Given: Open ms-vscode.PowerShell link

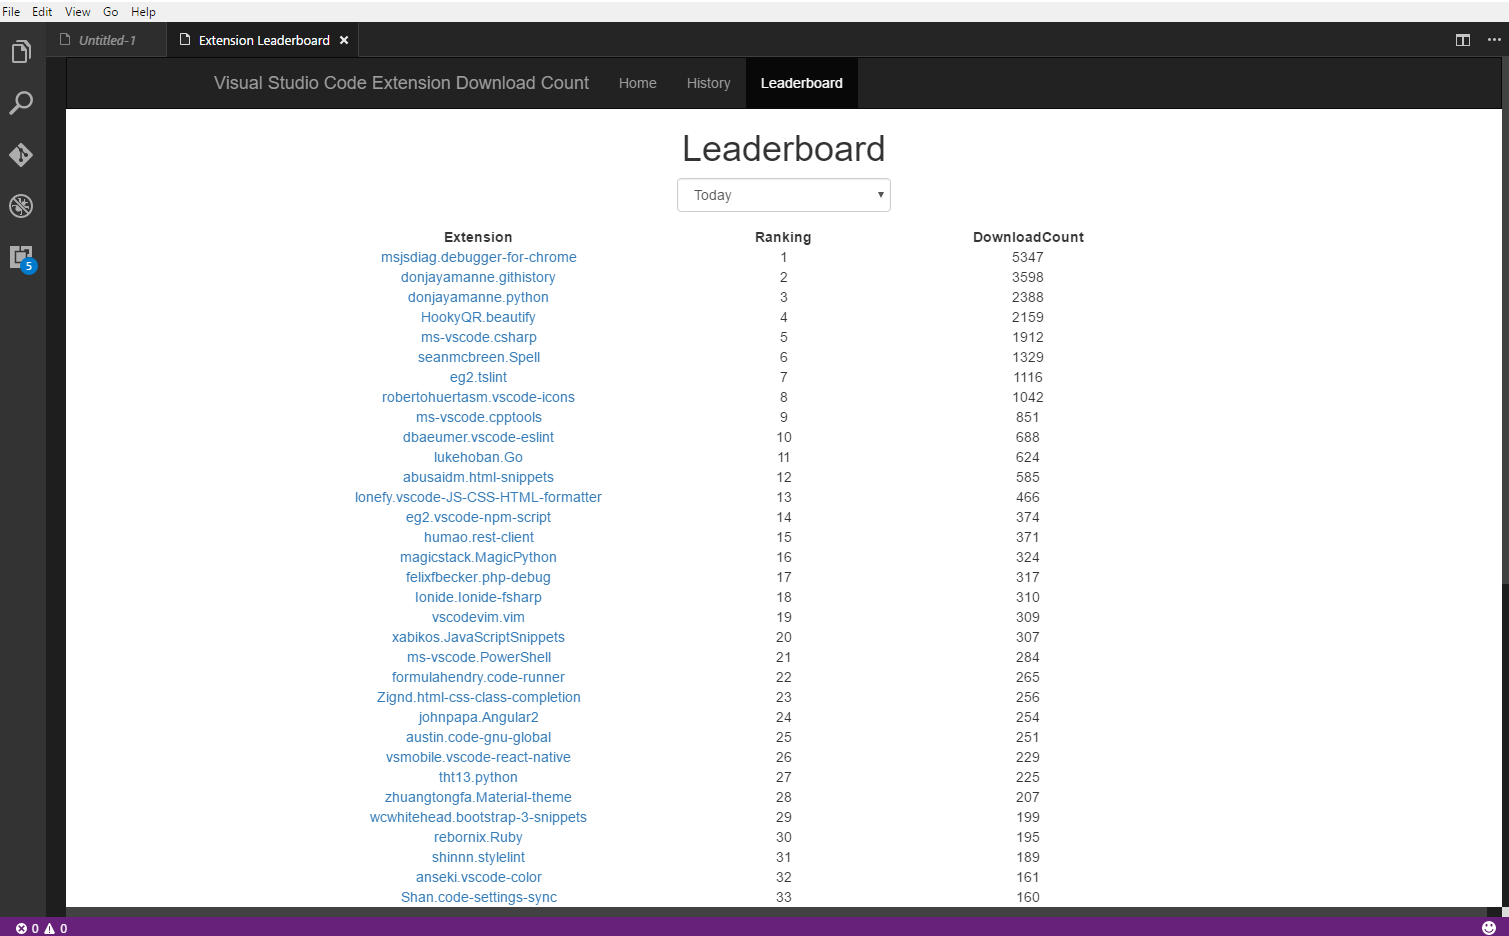Looking at the screenshot, I should point(479,657).
